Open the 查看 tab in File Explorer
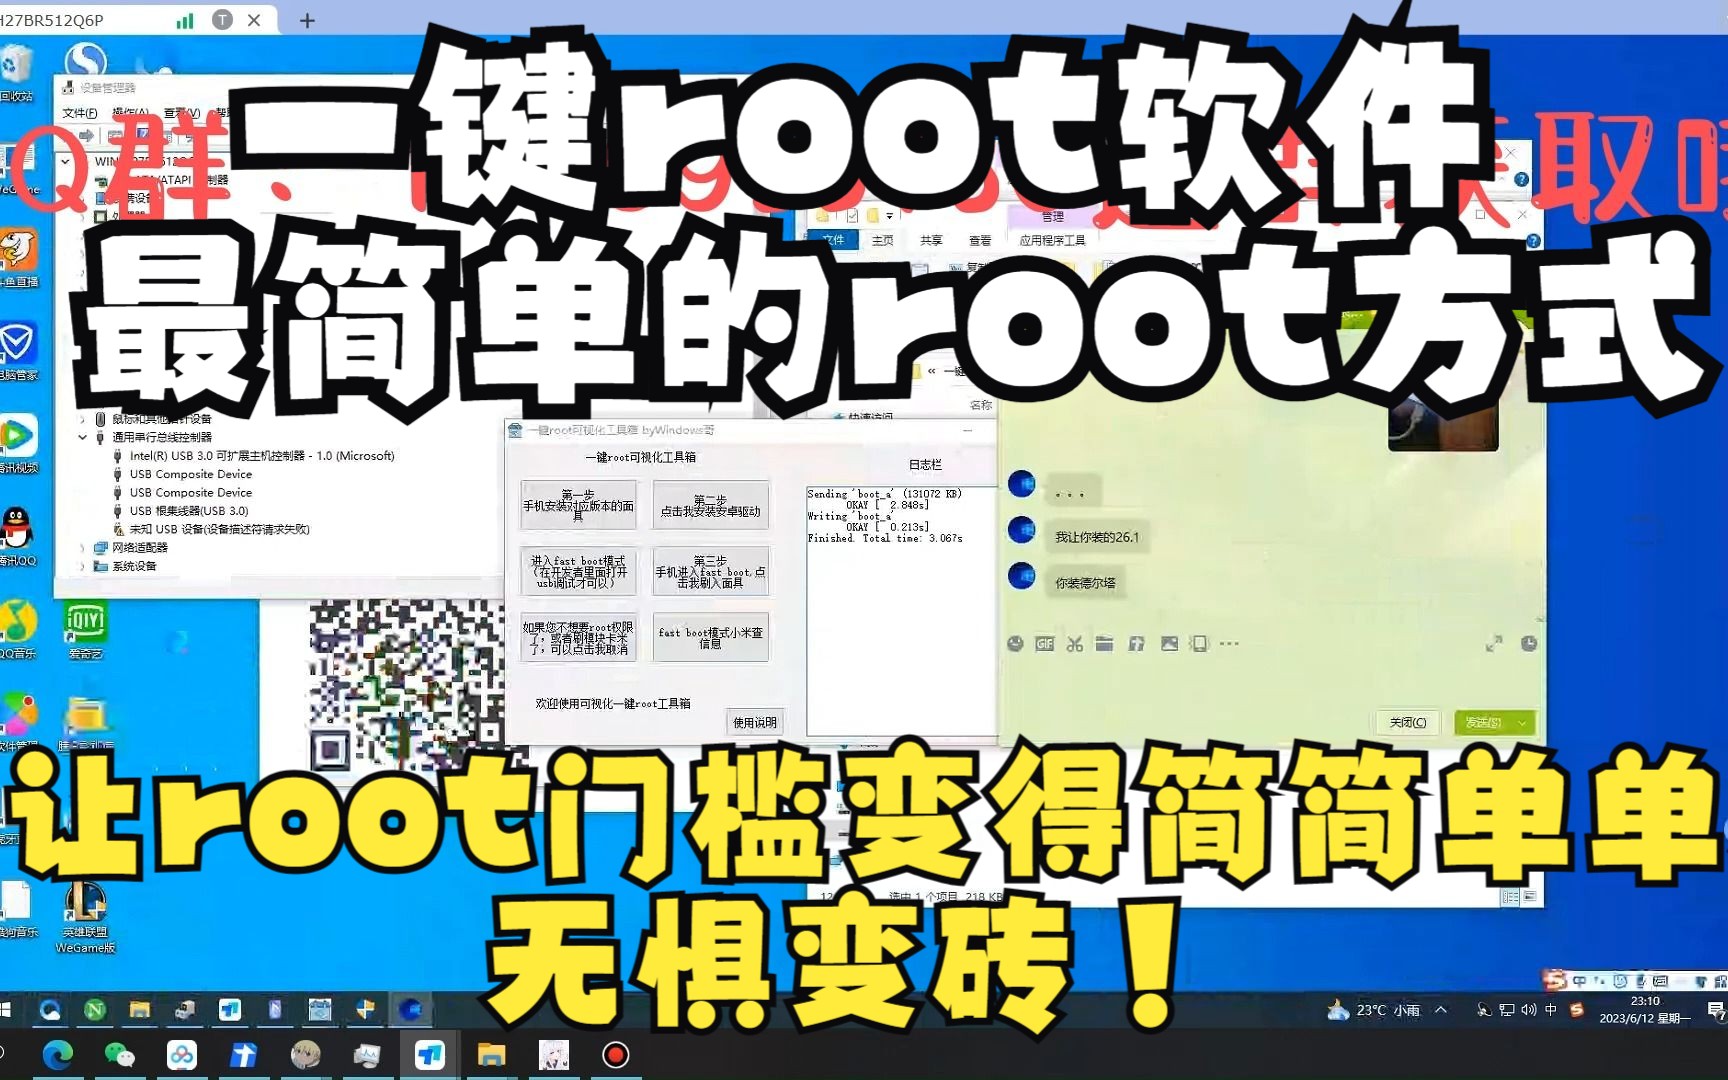The width and height of the screenshot is (1728, 1080). click(x=980, y=240)
